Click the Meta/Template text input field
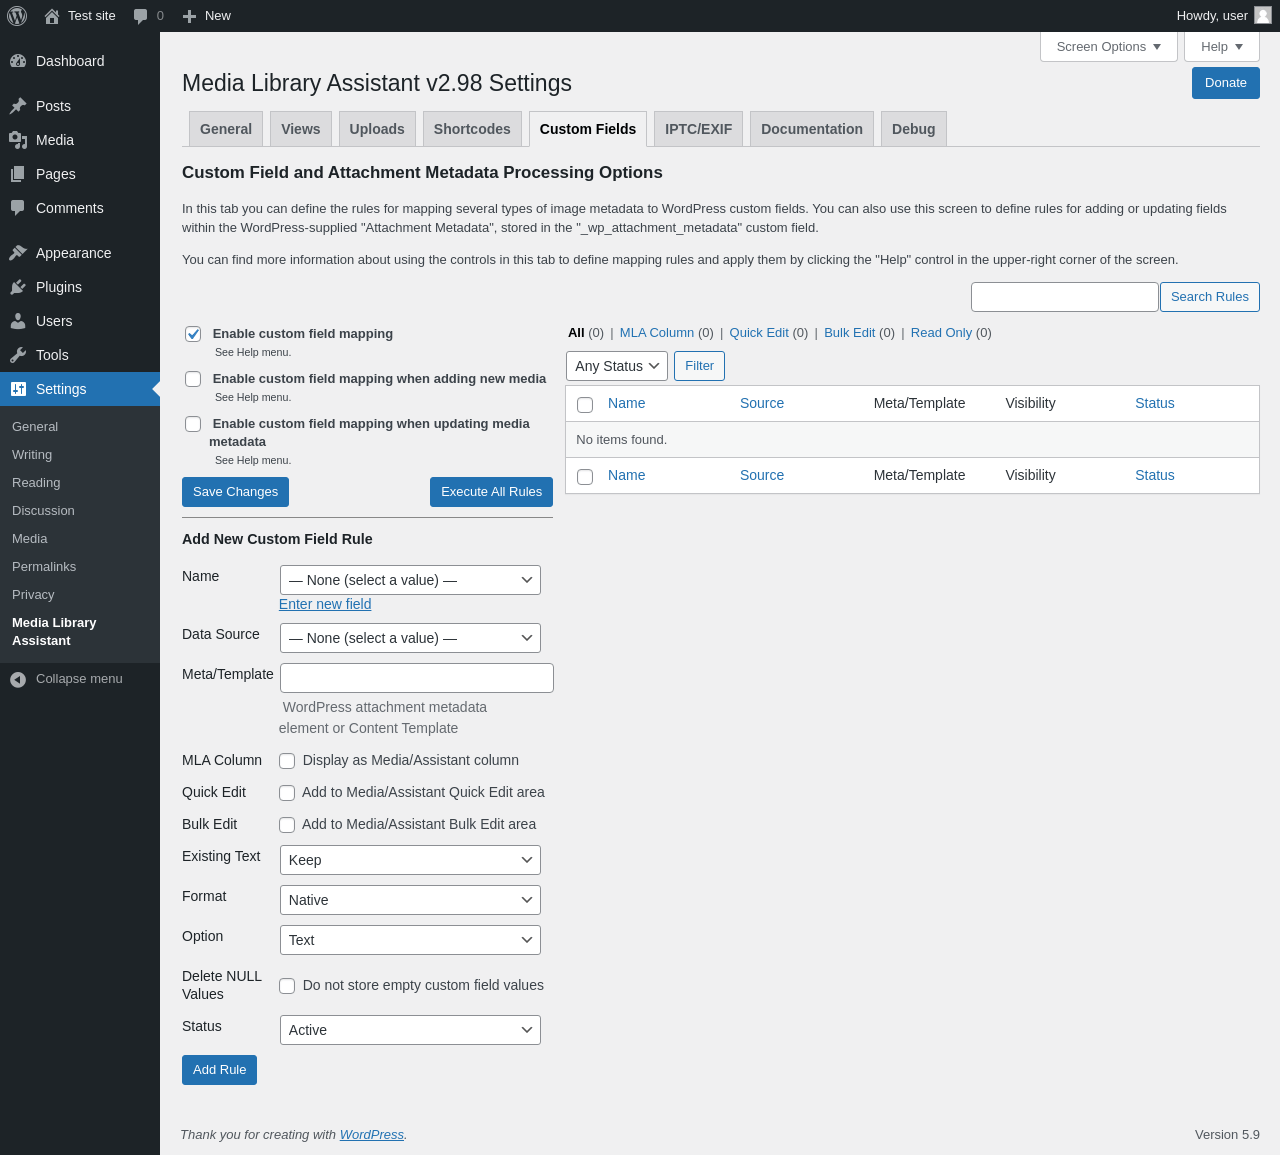Viewport: 1280px width, 1155px height. pos(416,678)
